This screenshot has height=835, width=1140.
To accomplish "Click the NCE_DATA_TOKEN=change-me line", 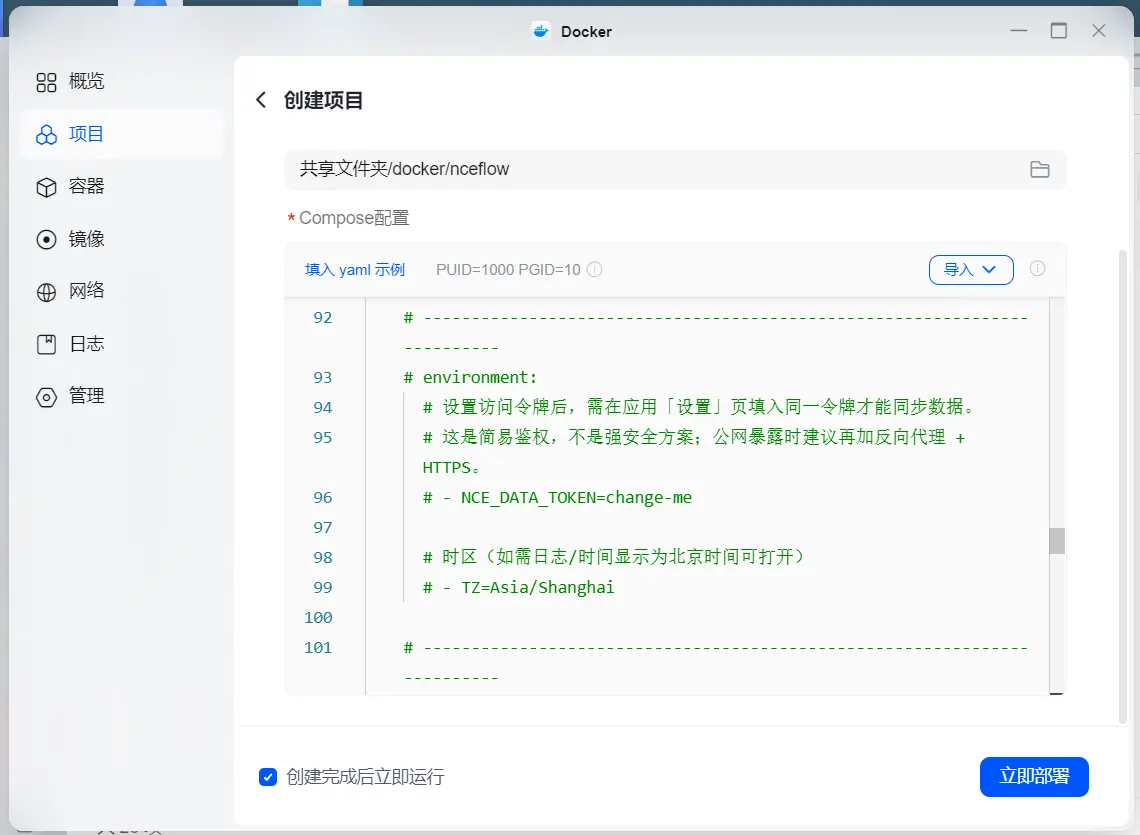I will 557,498.
